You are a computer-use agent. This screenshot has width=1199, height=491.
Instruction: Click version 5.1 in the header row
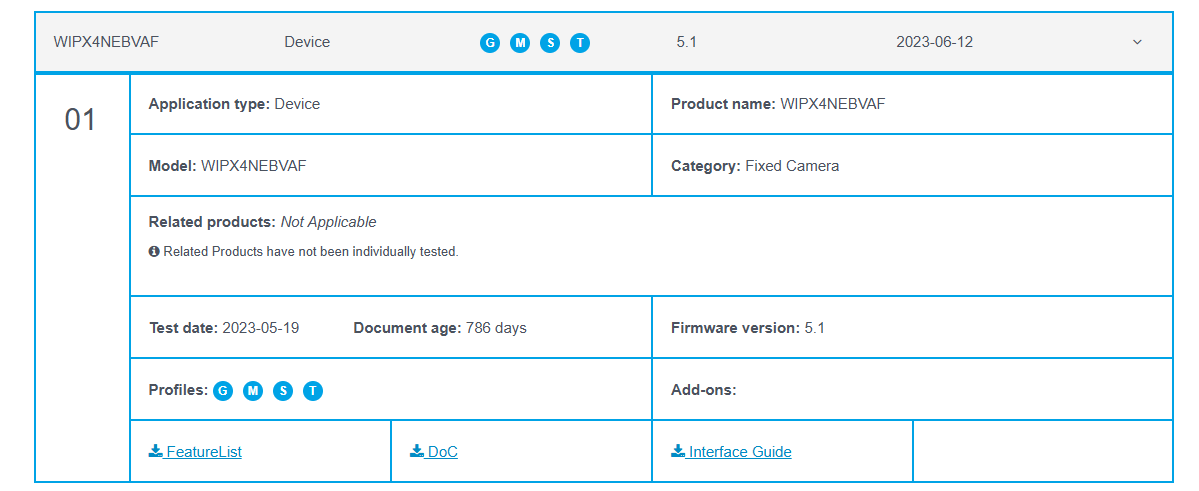pyautogui.click(x=686, y=42)
